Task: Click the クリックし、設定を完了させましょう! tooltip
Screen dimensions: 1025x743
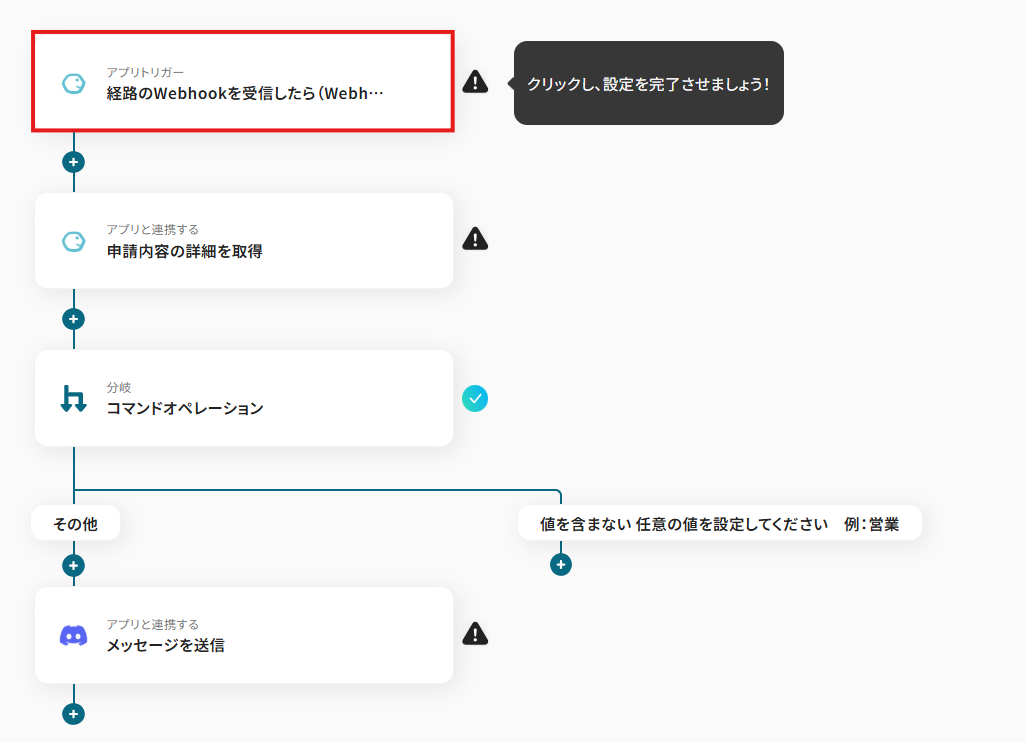Action: click(x=648, y=83)
